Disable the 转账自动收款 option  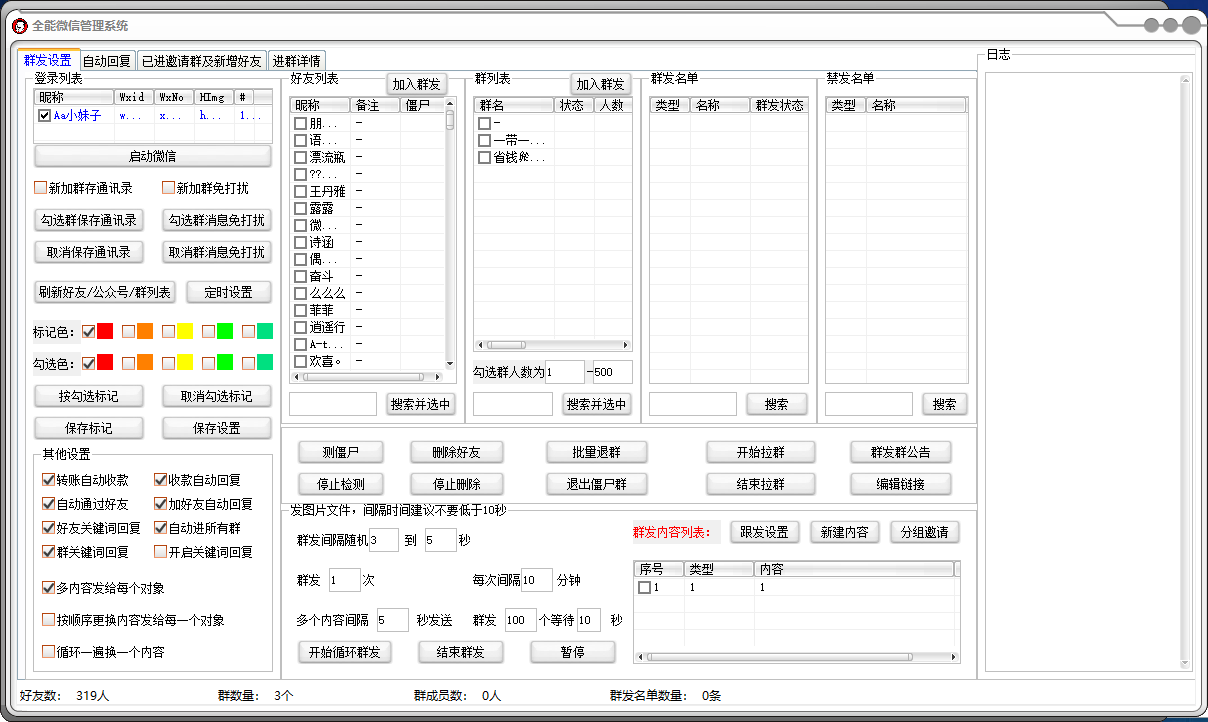tap(48, 479)
